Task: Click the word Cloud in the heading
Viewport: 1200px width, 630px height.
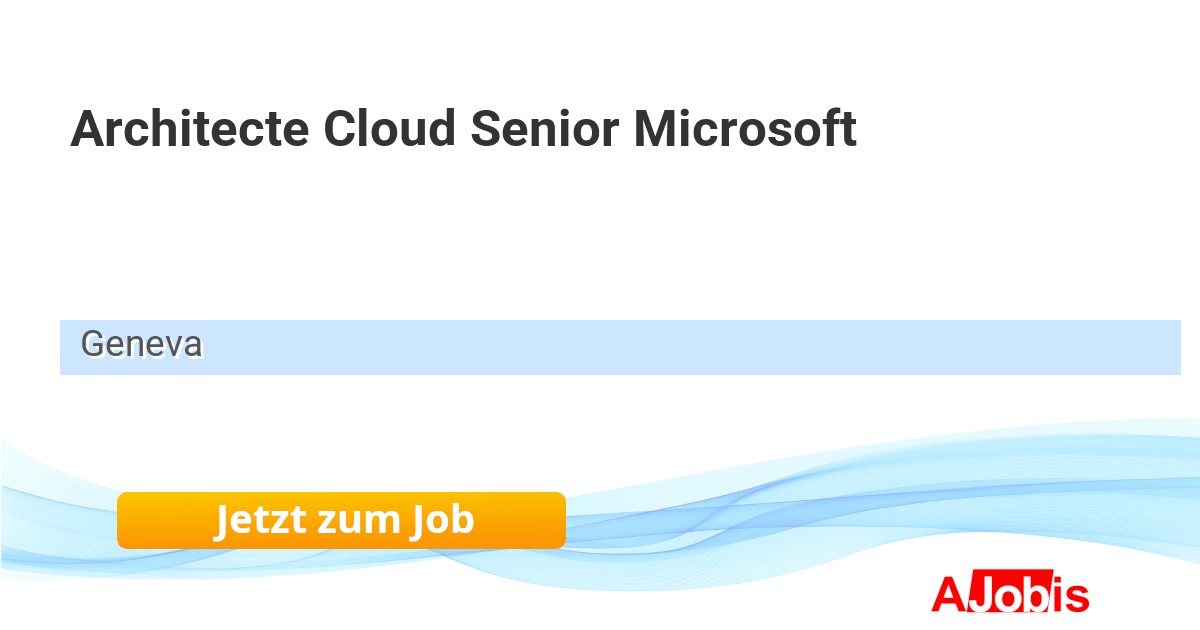Action: point(389,130)
